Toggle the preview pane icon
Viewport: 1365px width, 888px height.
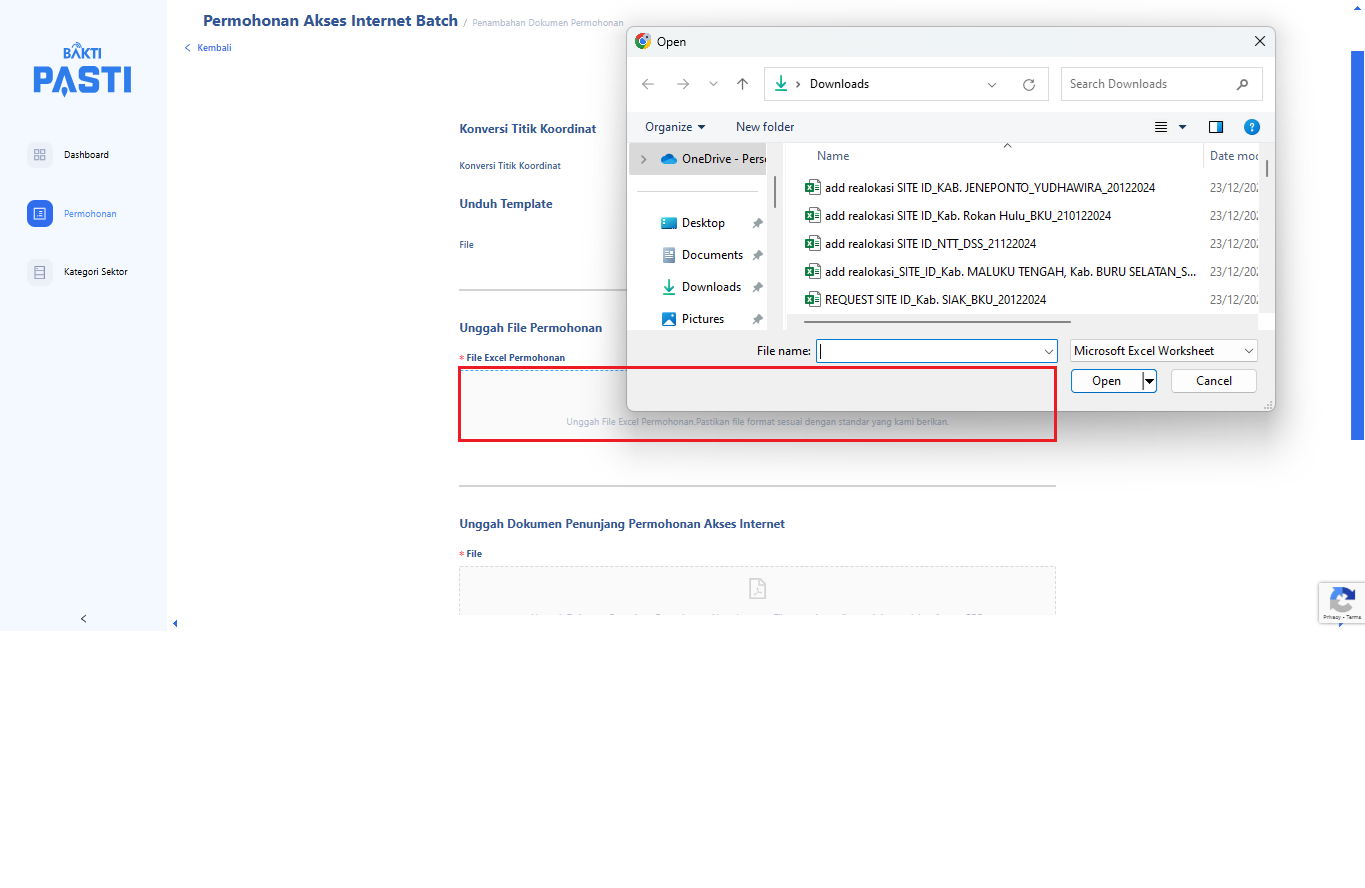click(x=1215, y=127)
